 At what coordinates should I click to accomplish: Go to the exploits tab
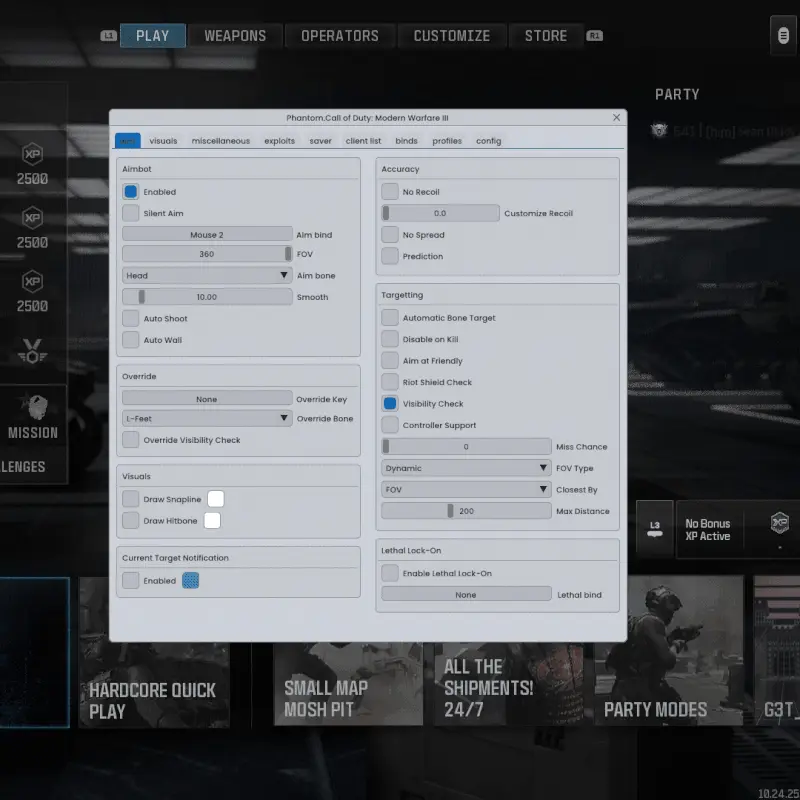pos(280,141)
